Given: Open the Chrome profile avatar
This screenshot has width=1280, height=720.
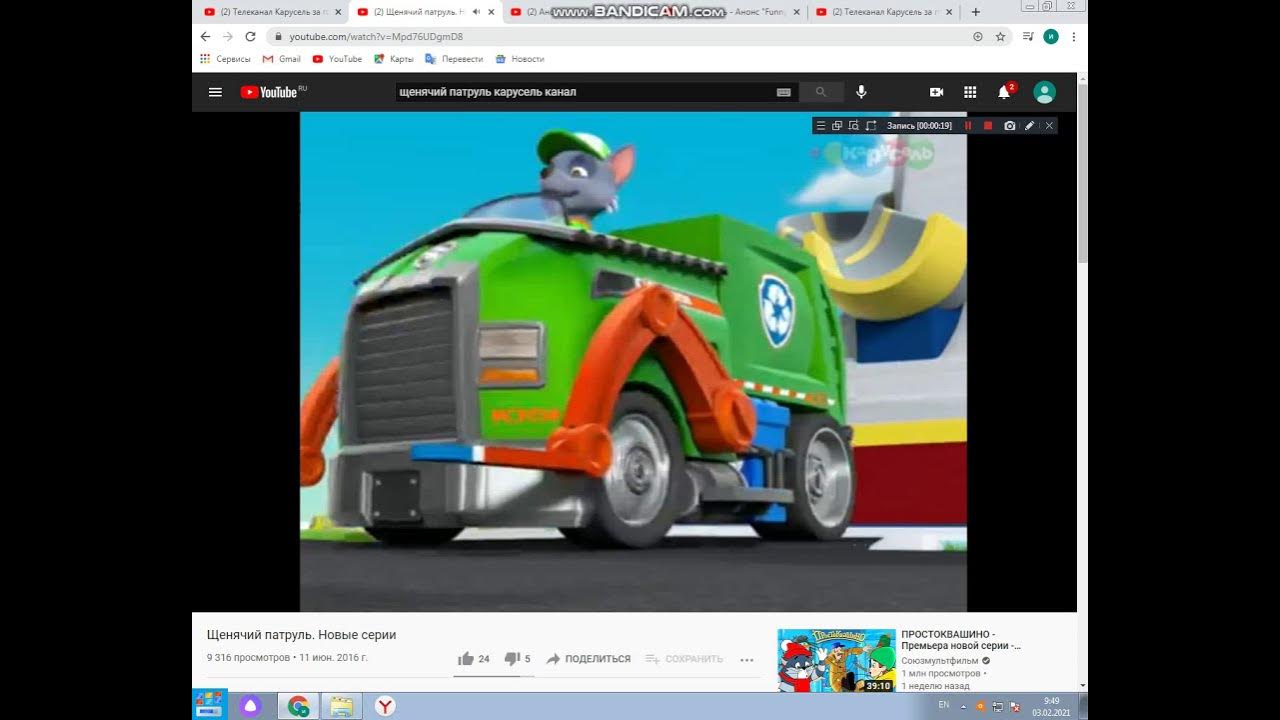Looking at the screenshot, I should [1051, 36].
